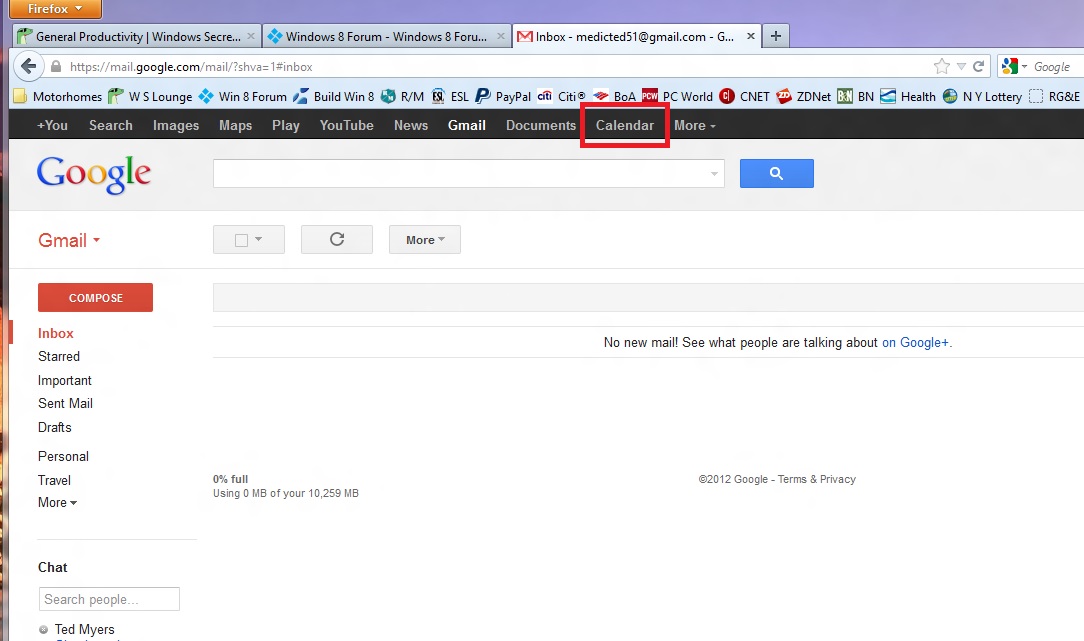Viewport: 1084px width, 641px height.
Task: Close the Windows 8 Forum tab
Action: coord(501,36)
